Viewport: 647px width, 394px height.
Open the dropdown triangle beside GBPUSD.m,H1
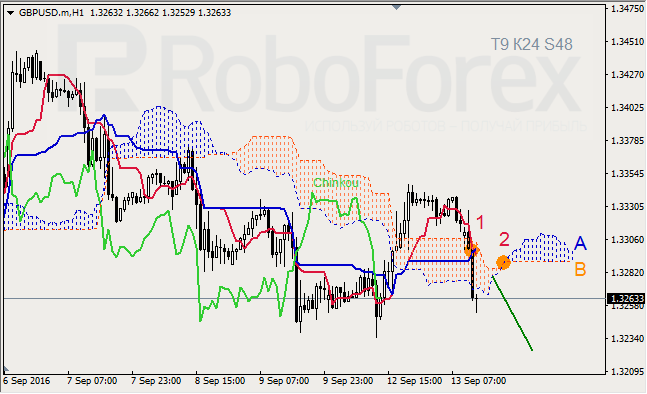pyautogui.click(x=10, y=13)
